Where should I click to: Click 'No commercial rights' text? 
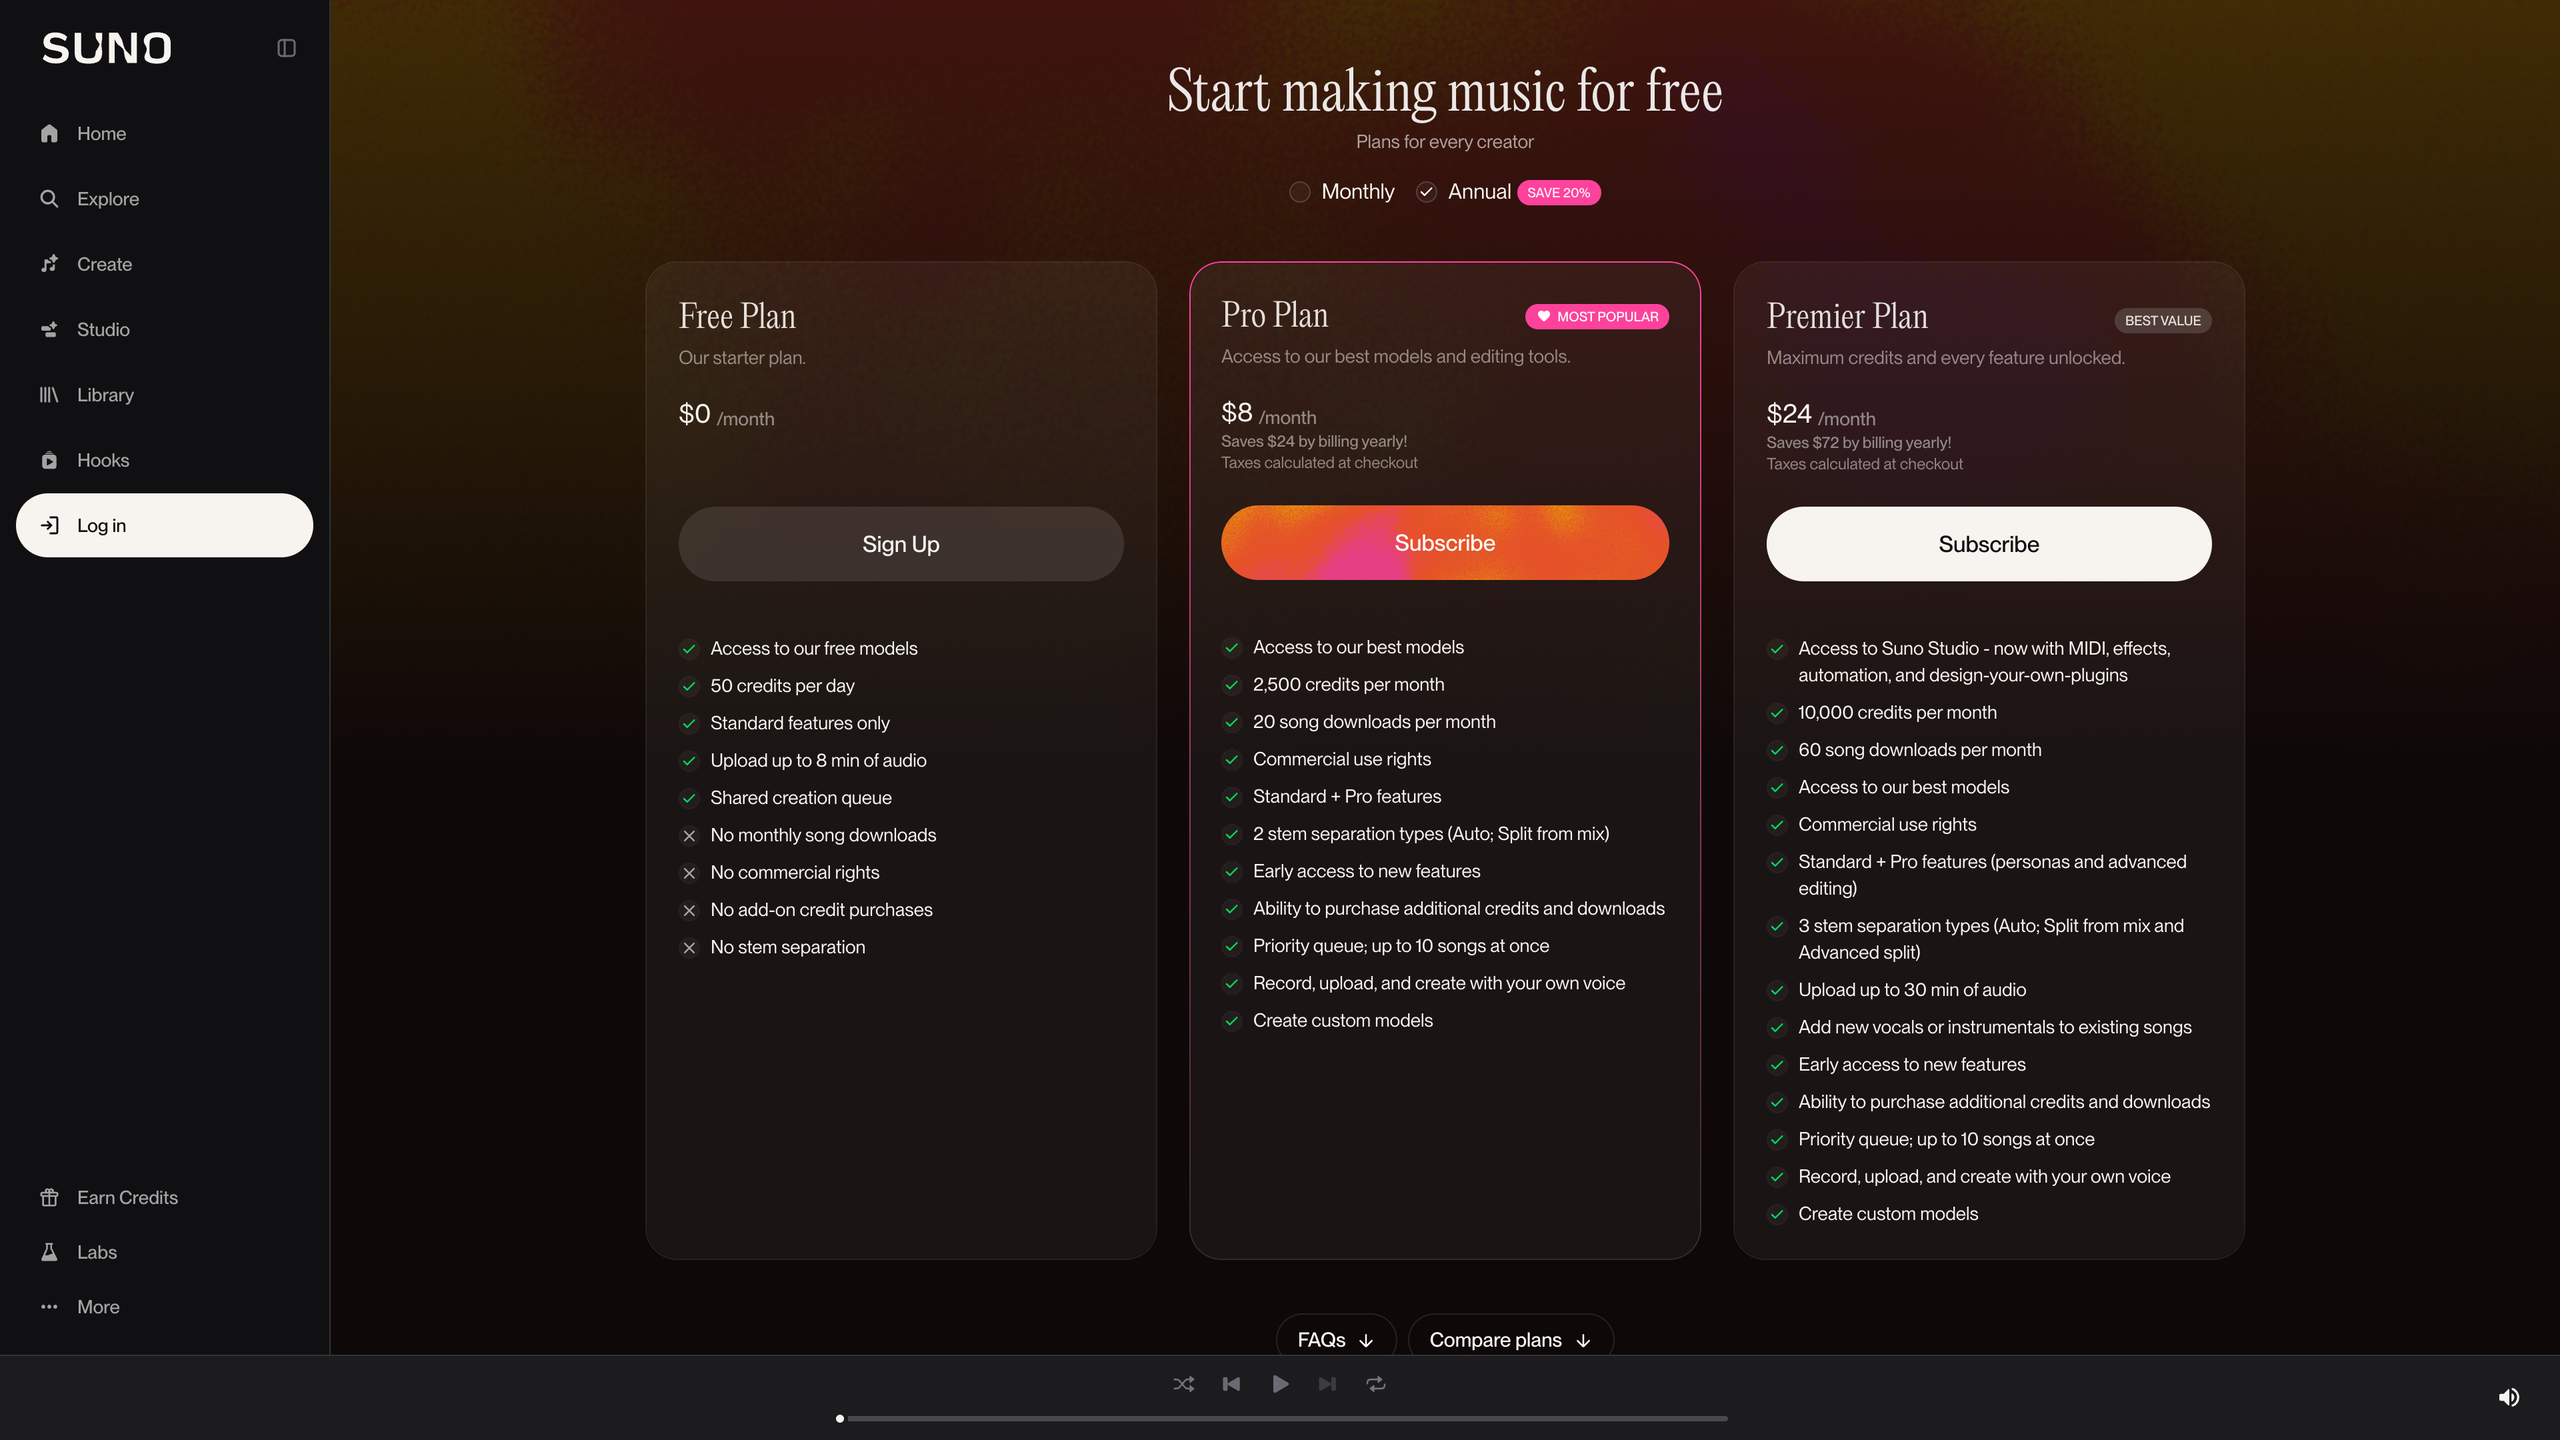(795, 873)
